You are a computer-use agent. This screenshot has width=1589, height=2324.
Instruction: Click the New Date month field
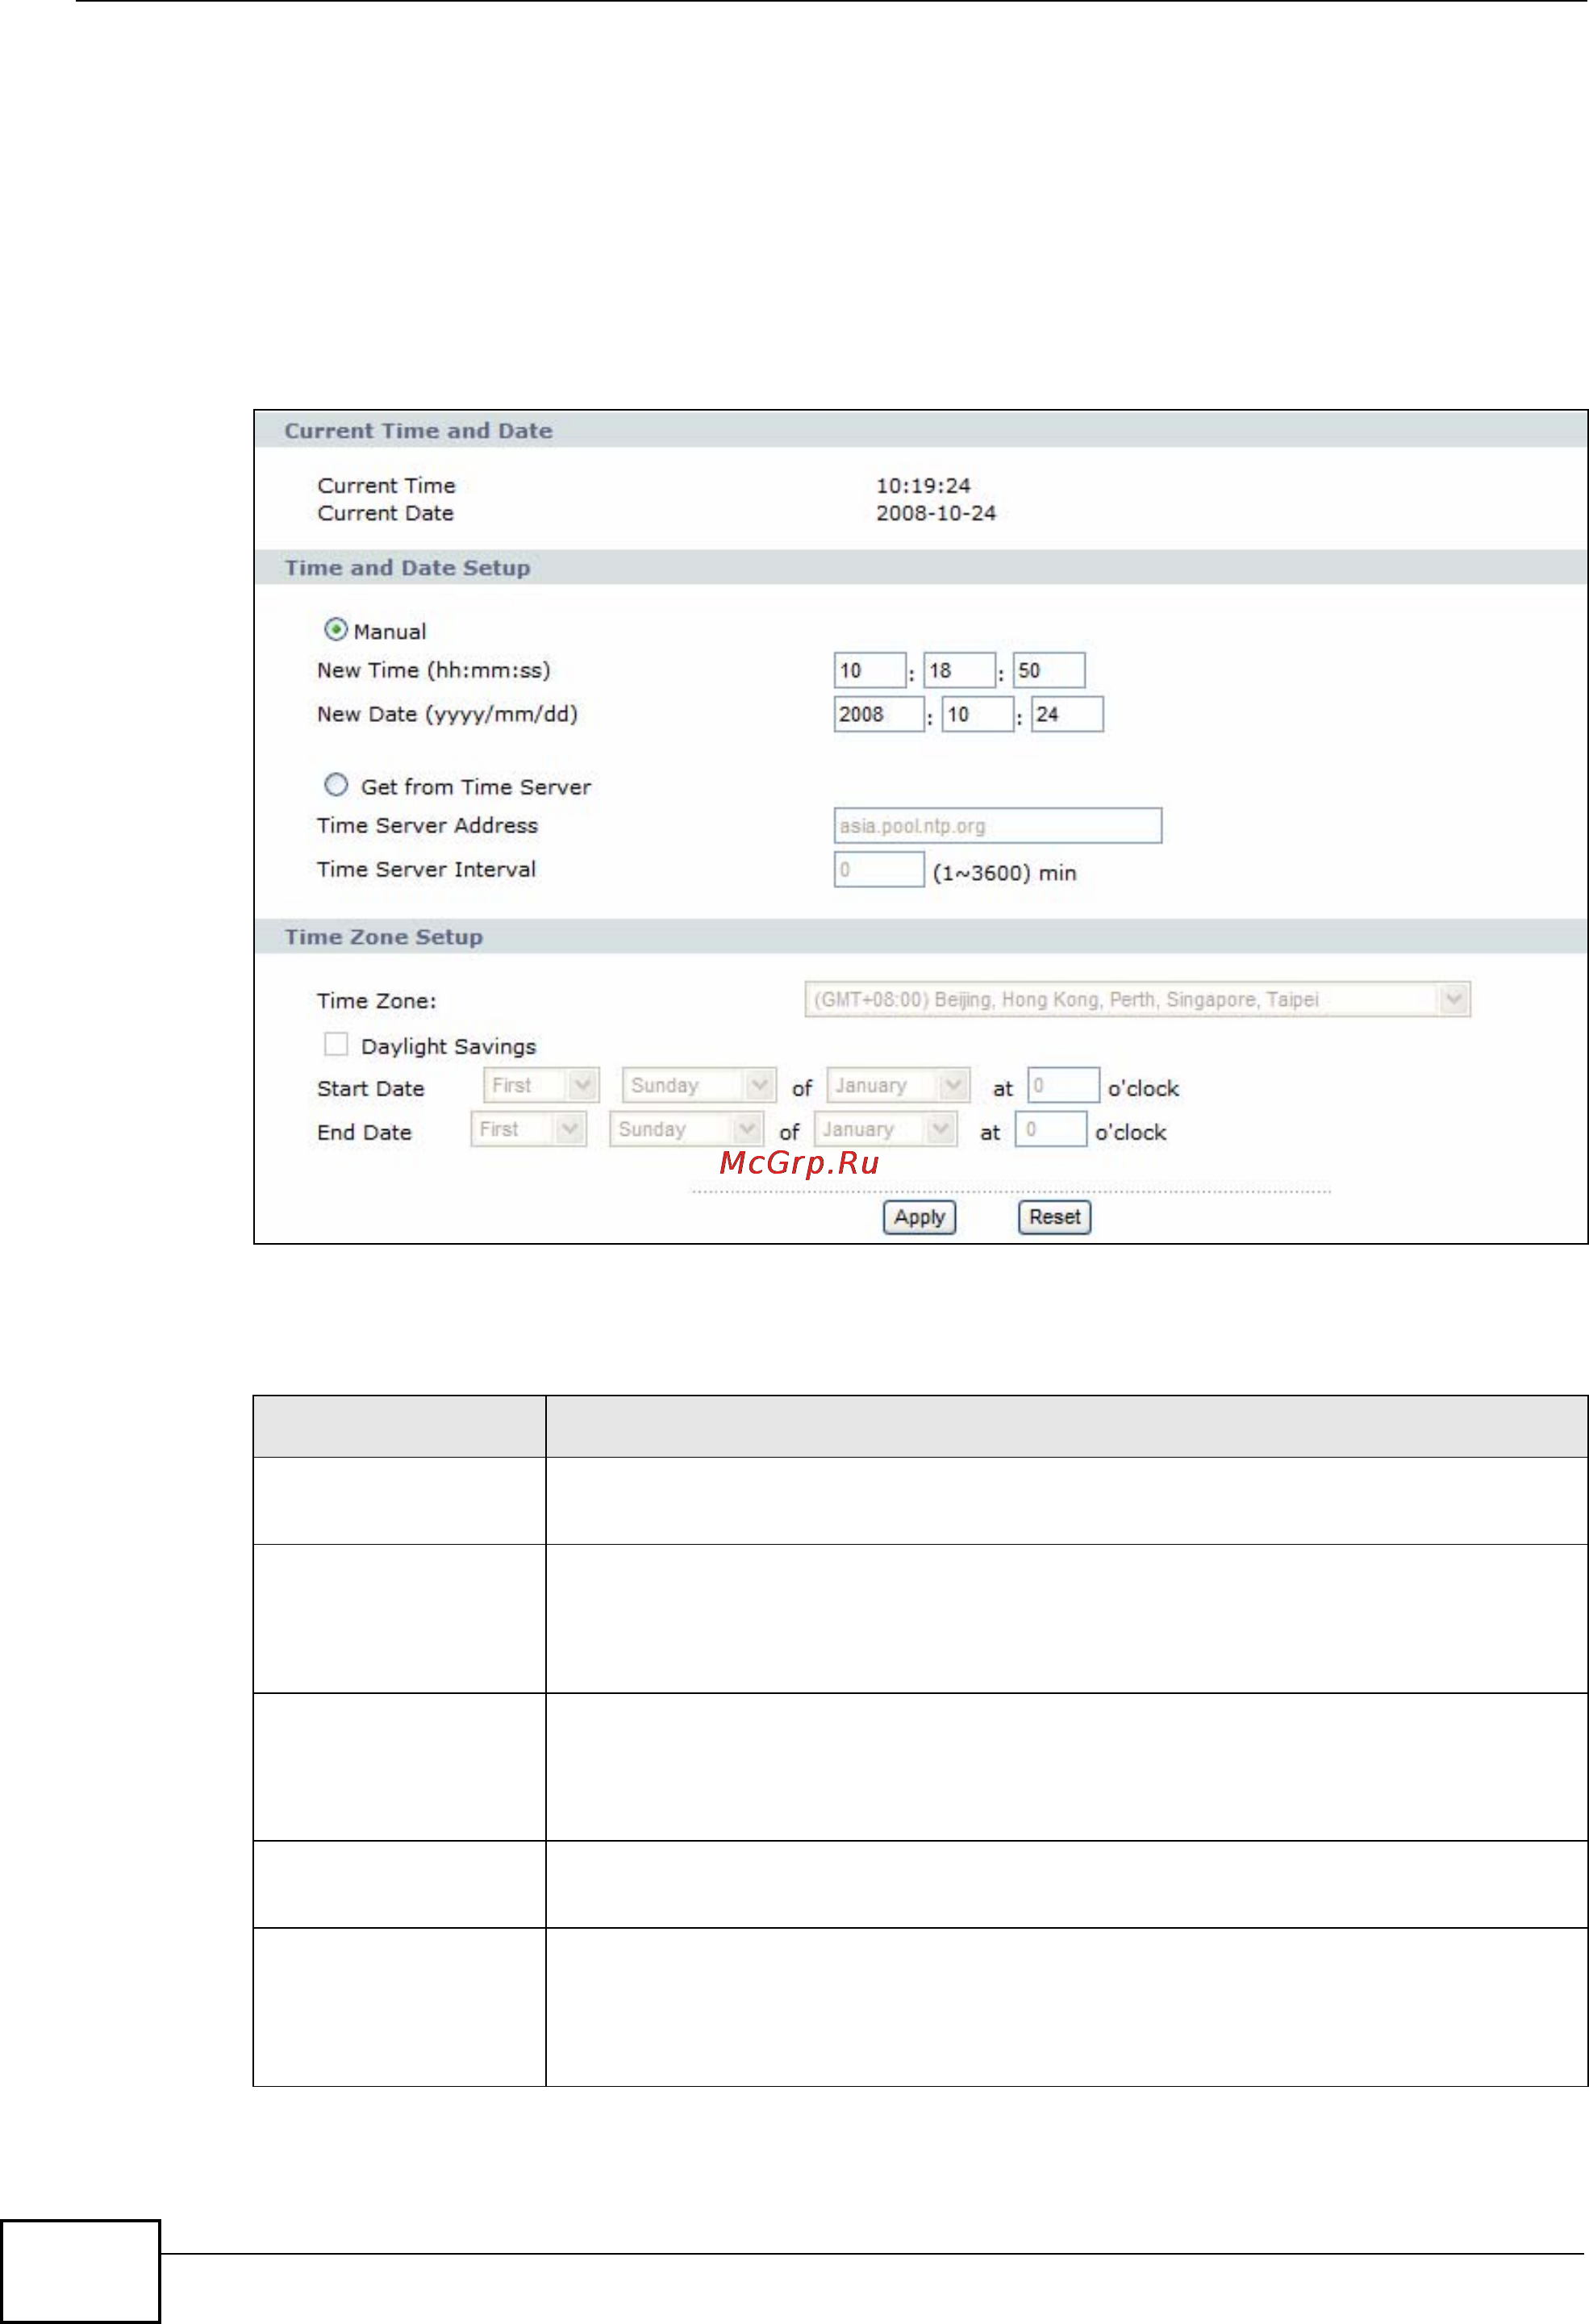(x=978, y=714)
